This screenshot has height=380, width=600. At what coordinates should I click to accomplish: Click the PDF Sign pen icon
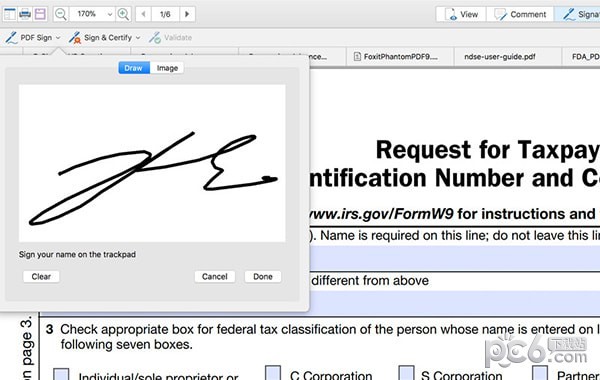[11, 38]
